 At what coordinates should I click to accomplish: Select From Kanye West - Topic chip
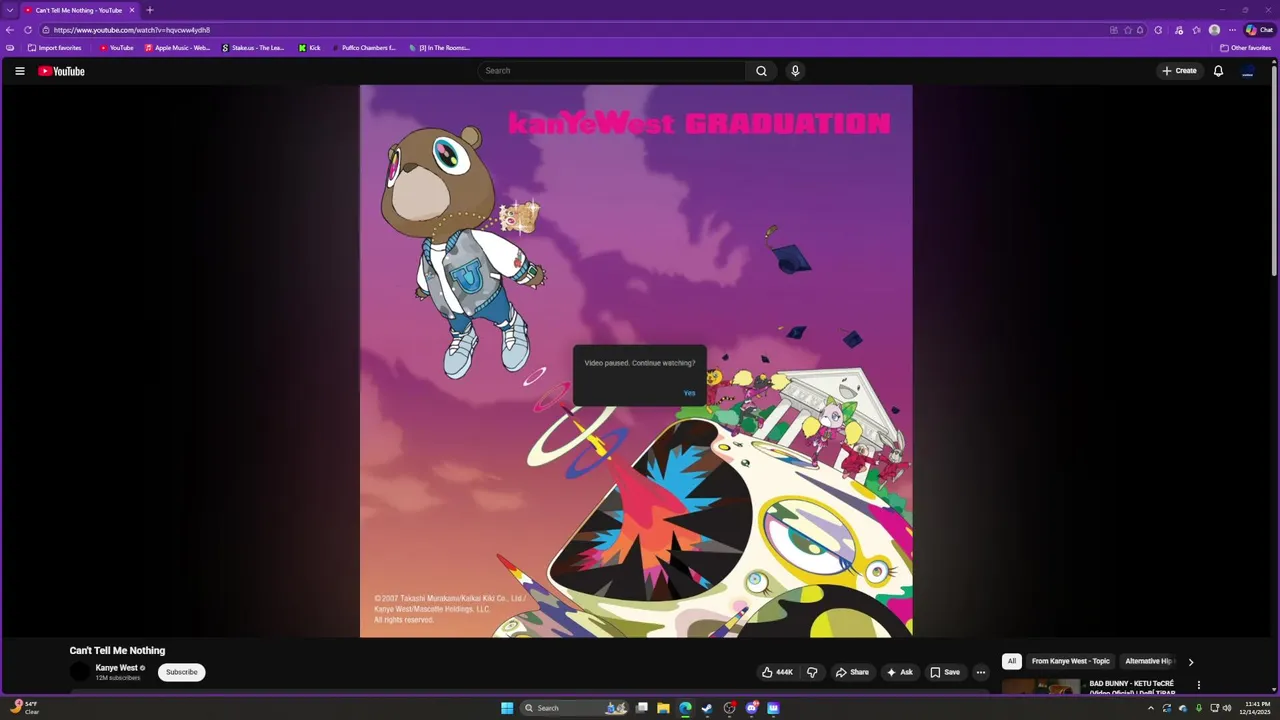(1070, 661)
